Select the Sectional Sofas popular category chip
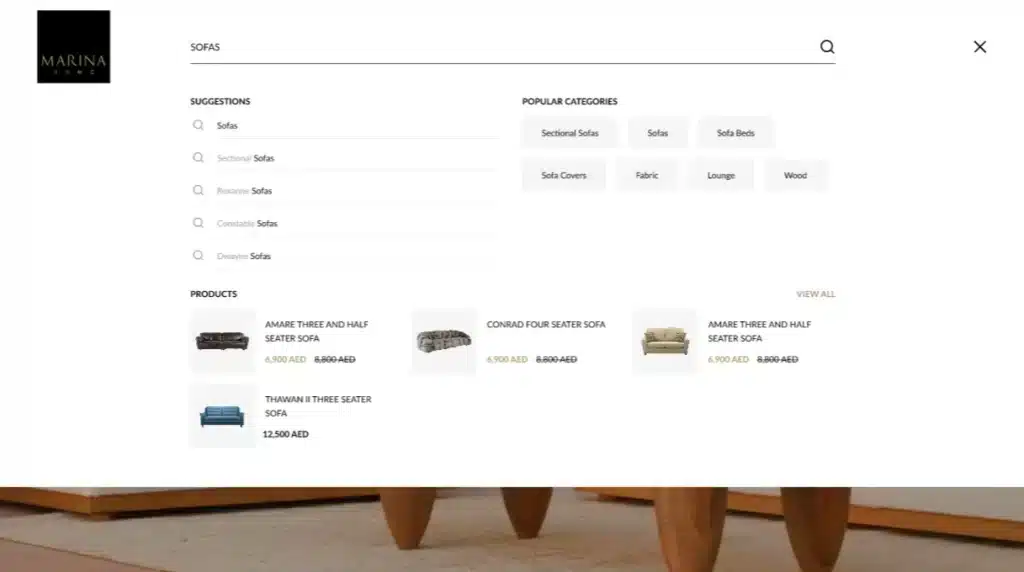 570,133
